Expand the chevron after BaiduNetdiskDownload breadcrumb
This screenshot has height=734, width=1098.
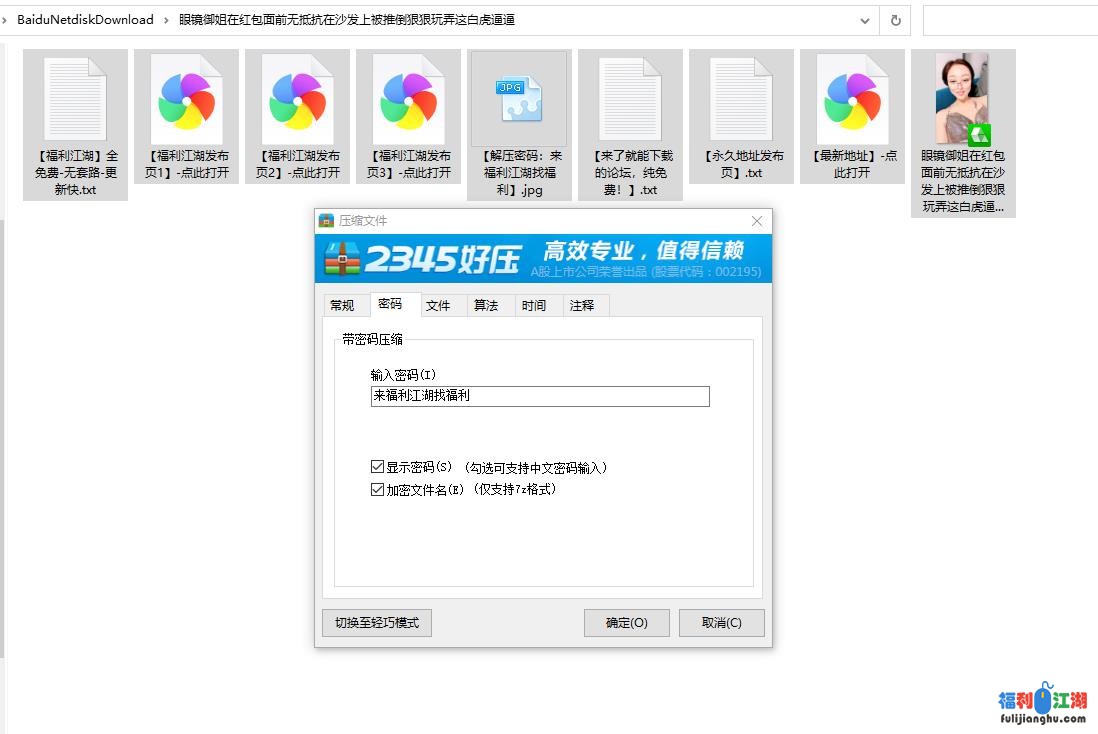166,20
